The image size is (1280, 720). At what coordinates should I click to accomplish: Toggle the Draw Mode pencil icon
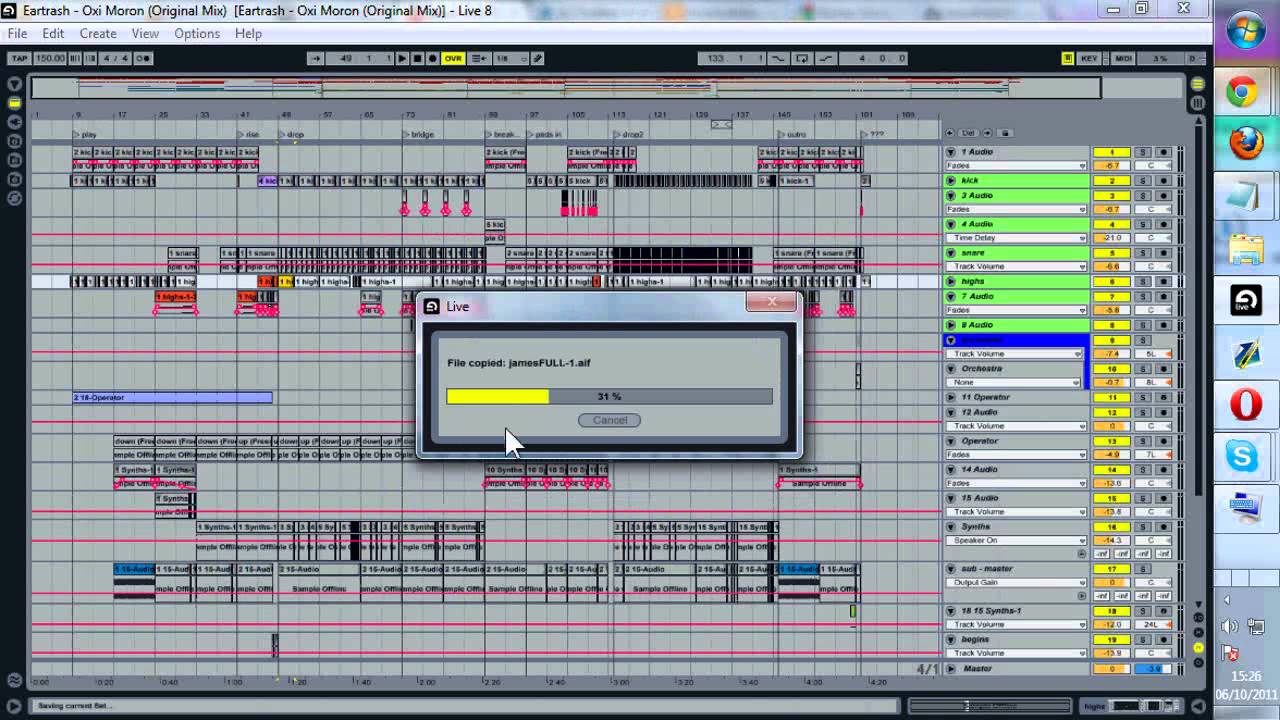[537, 58]
